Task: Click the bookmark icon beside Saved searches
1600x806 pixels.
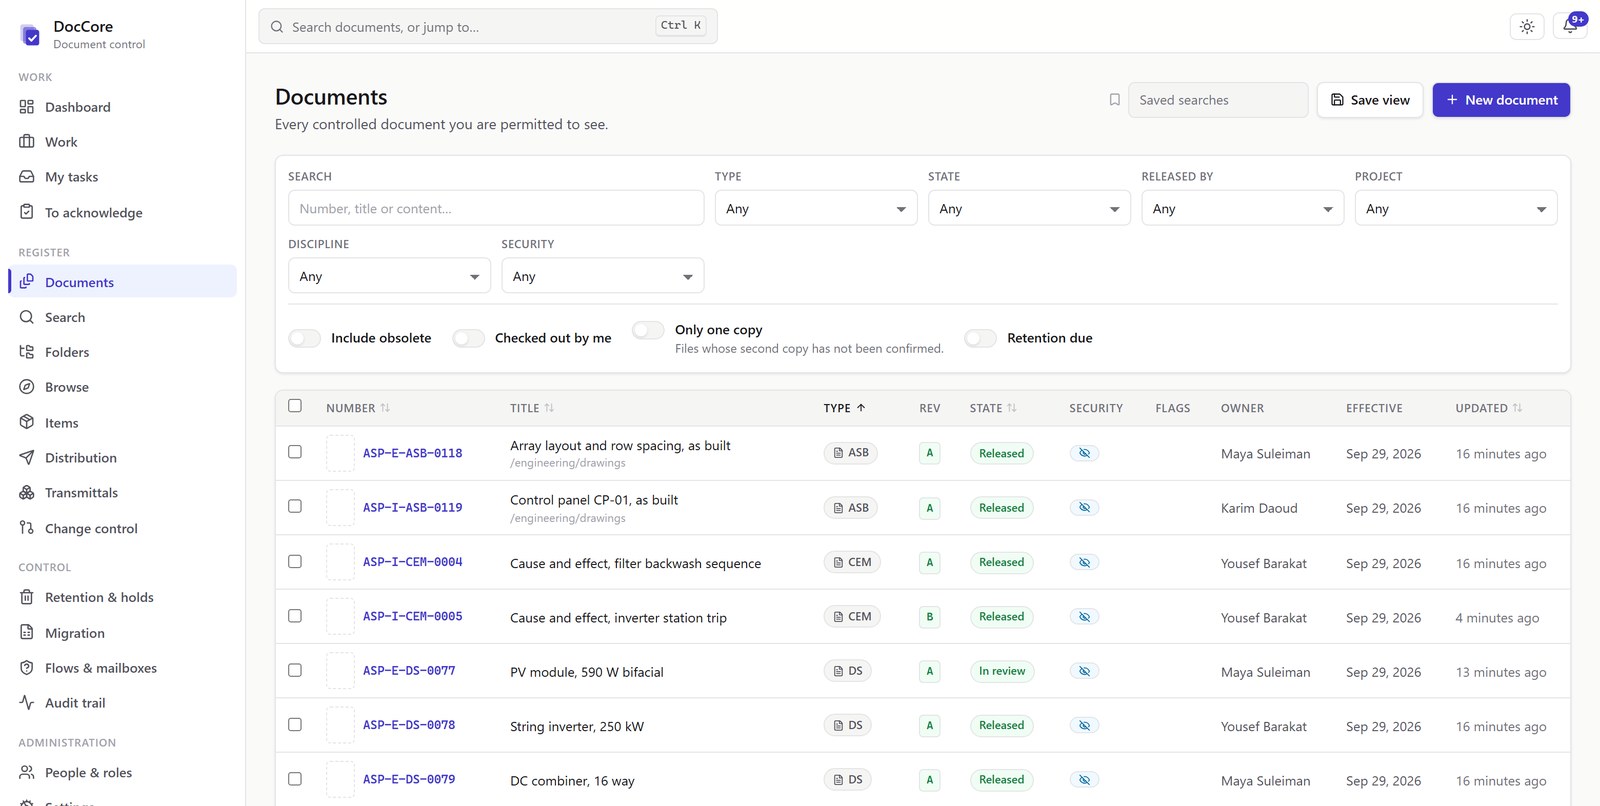Action: (x=1114, y=100)
